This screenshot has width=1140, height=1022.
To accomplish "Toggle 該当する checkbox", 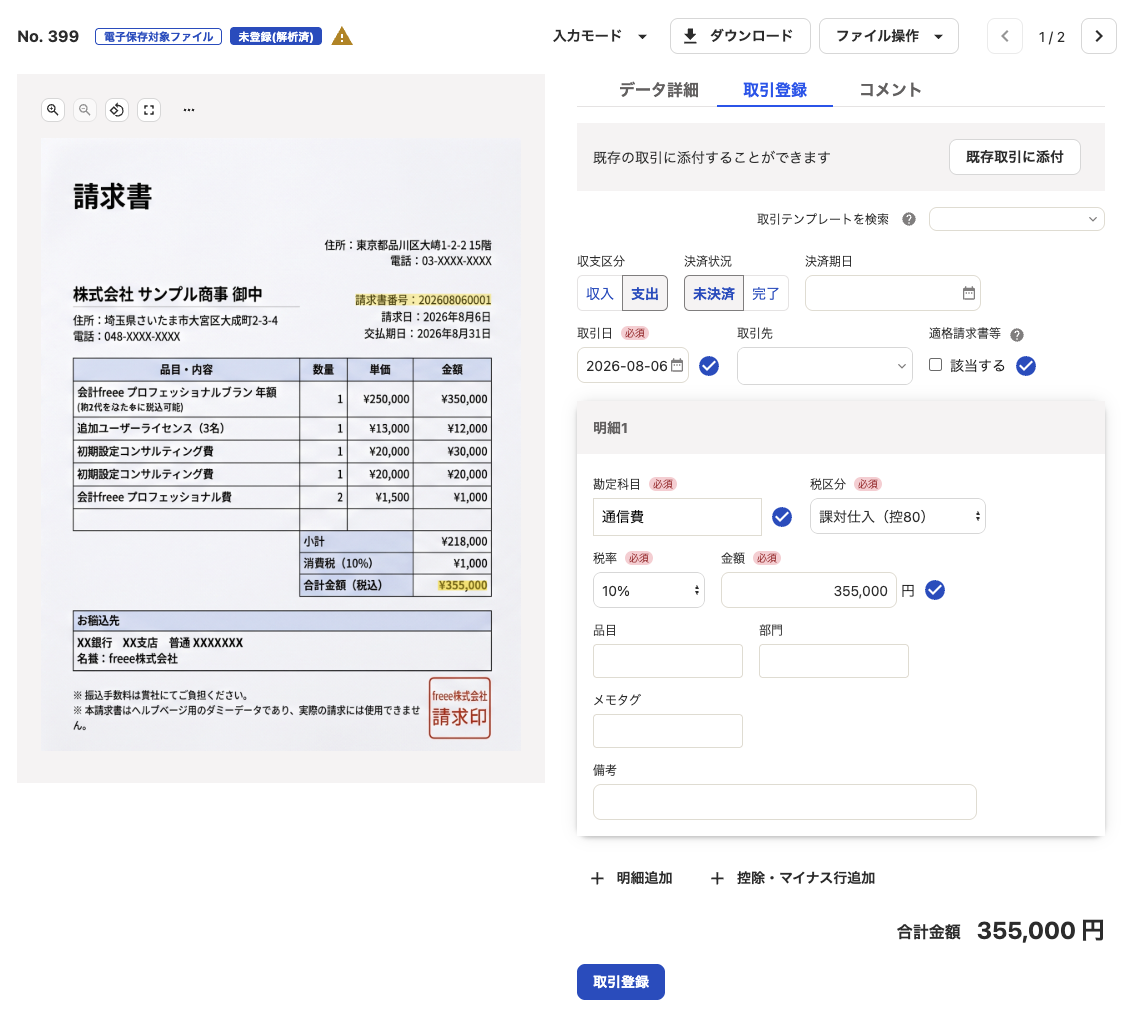I will click(x=936, y=365).
